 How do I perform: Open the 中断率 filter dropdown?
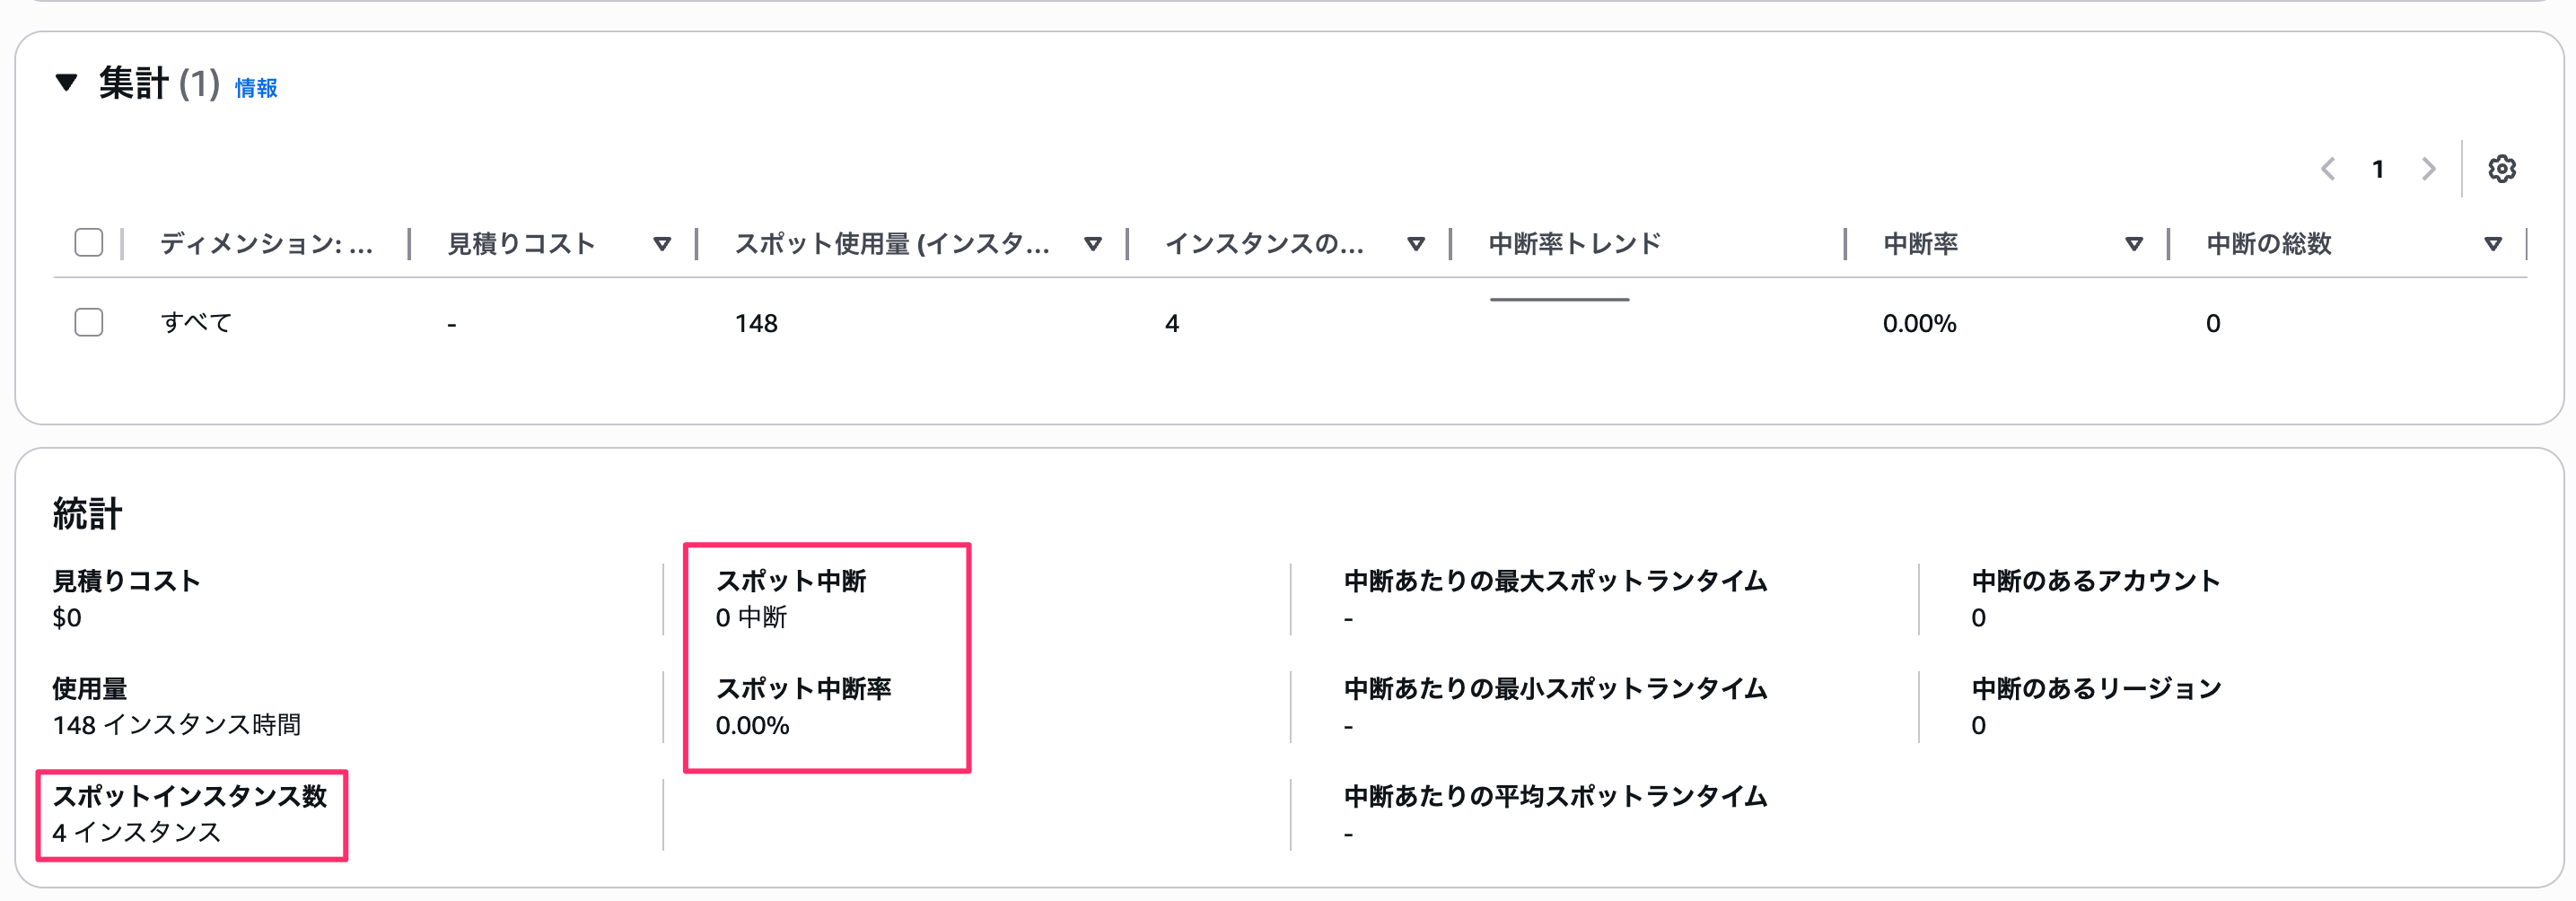[2135, 243]
